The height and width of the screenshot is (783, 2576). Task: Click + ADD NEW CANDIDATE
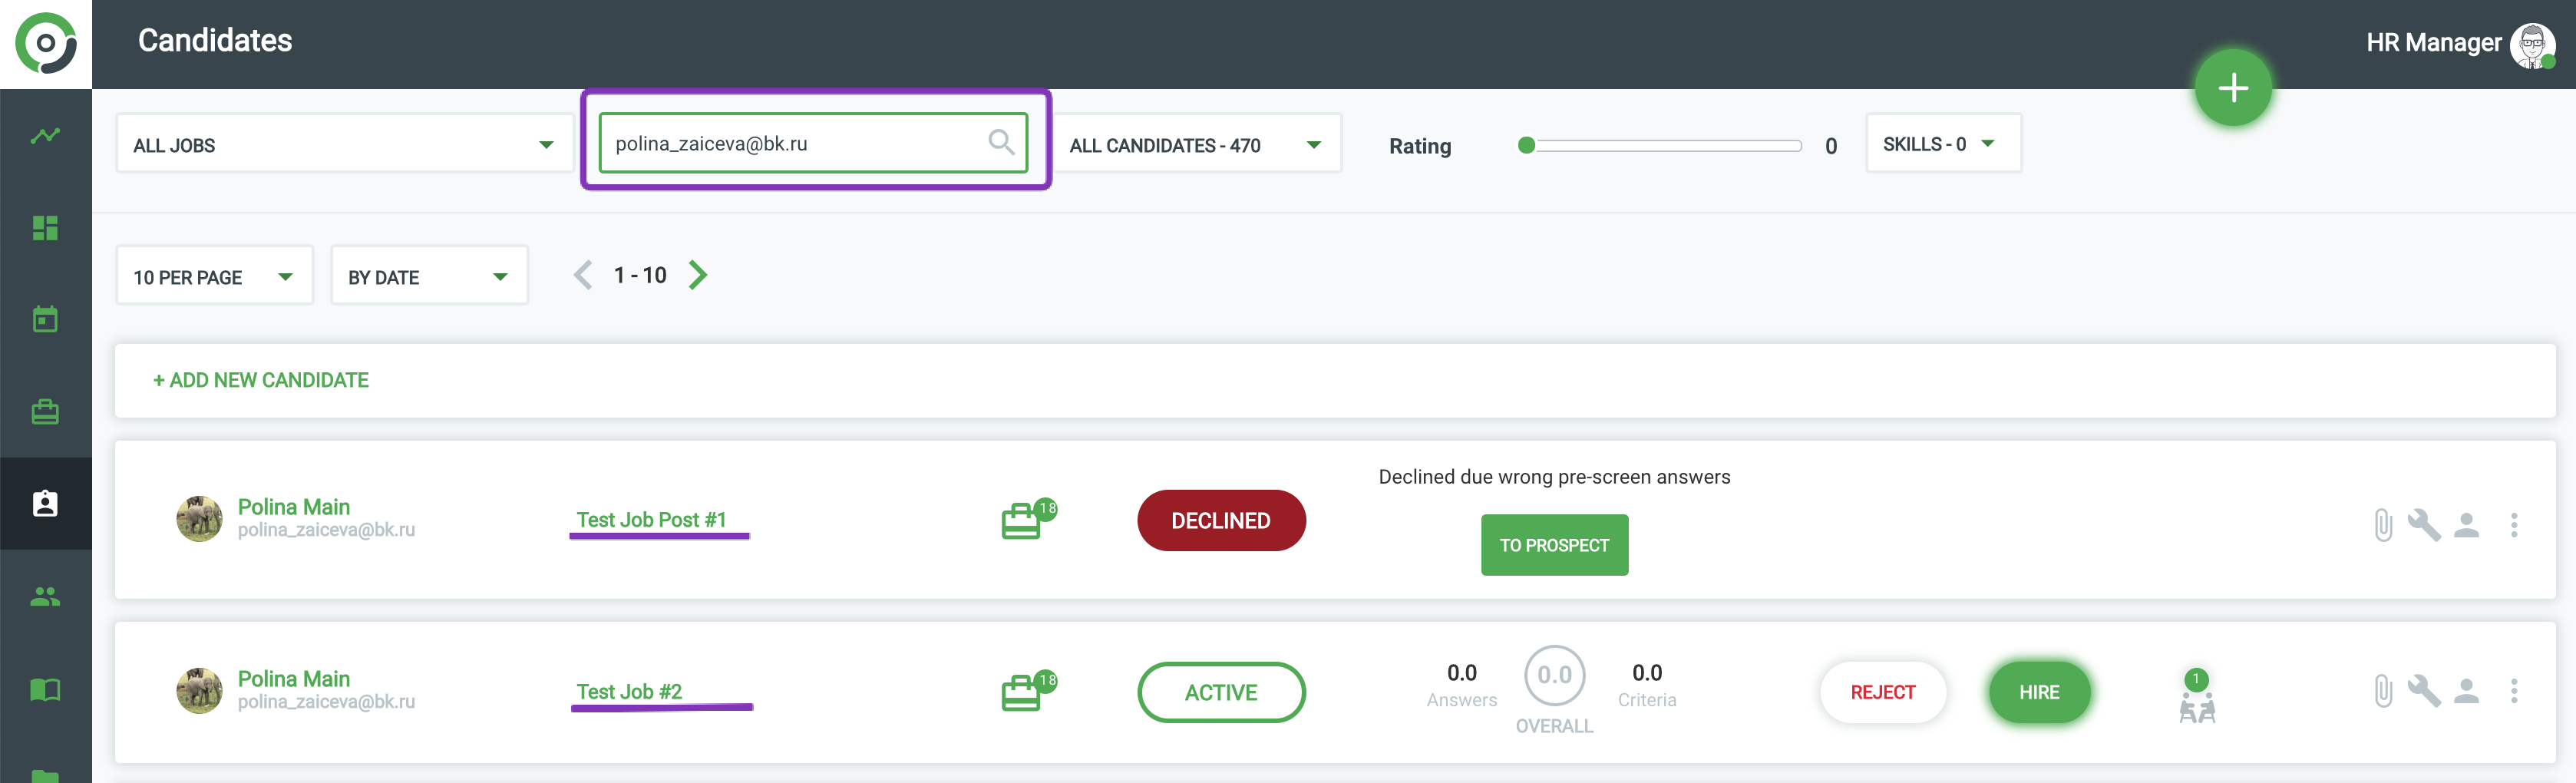coord(261,380)
